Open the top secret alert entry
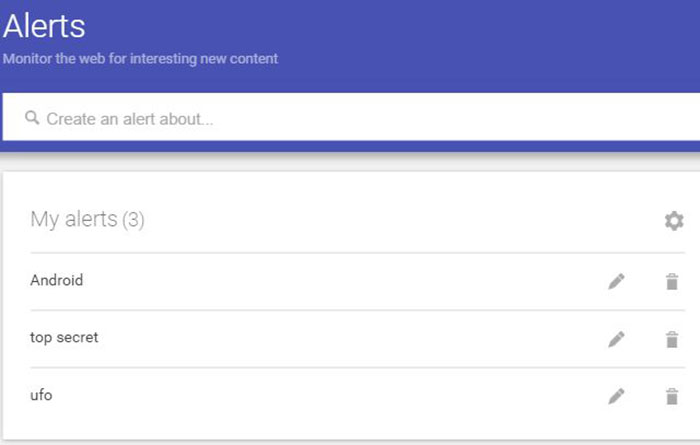700x445 pixels. click(64, 337)
